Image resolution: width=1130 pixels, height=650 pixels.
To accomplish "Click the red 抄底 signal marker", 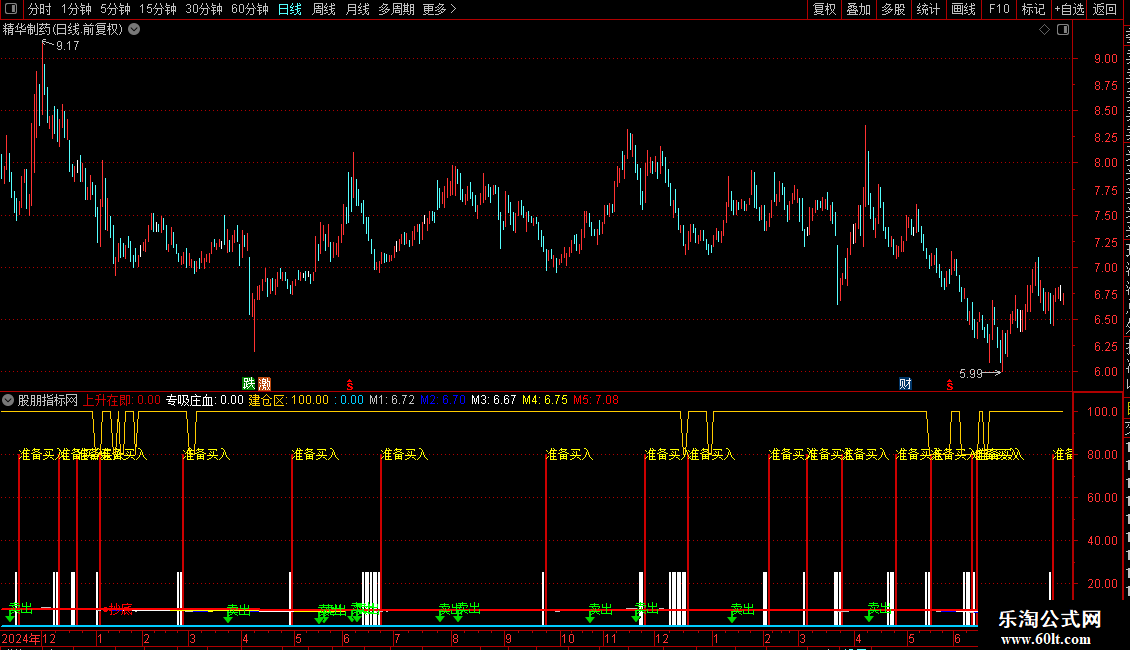I will point(120,610).
